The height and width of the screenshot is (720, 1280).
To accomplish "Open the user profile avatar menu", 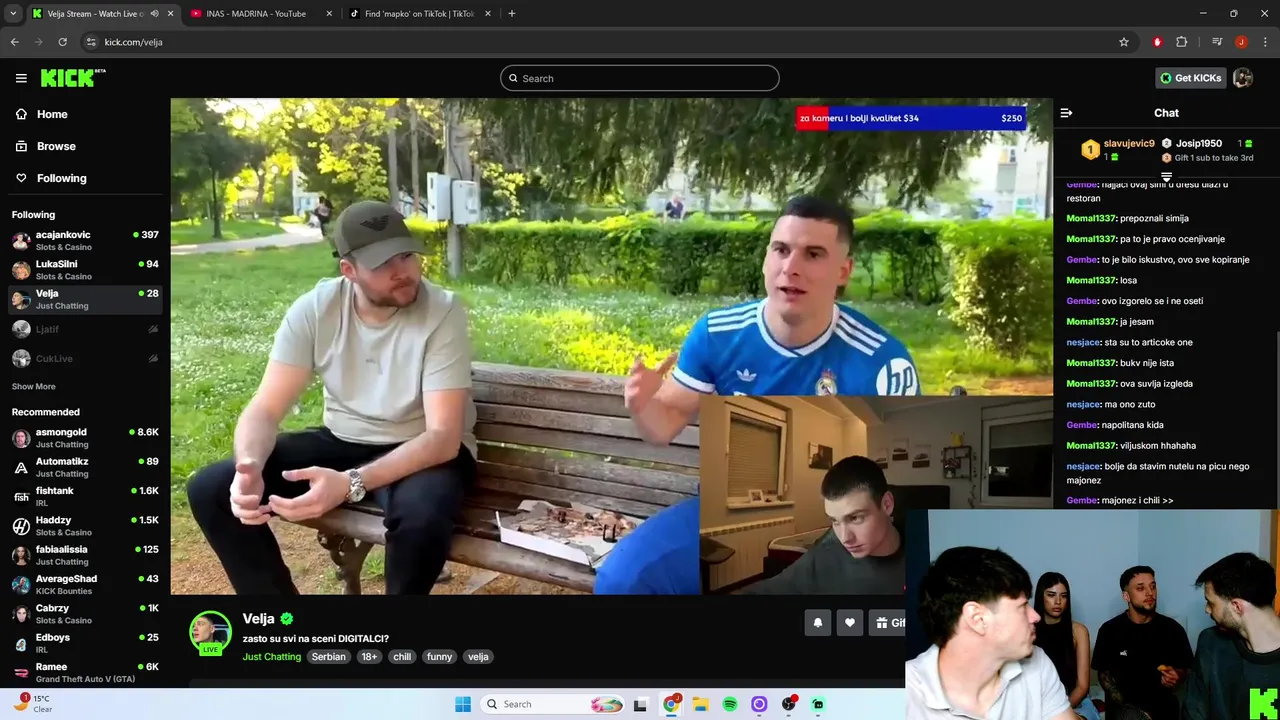I will pyautogui.click(x=1243, y=78).
